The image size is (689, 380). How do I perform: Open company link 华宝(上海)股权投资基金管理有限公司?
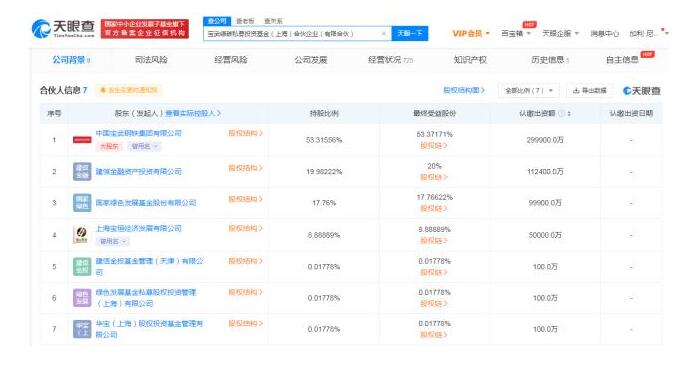pyautogui.click(x=149, y=329)
